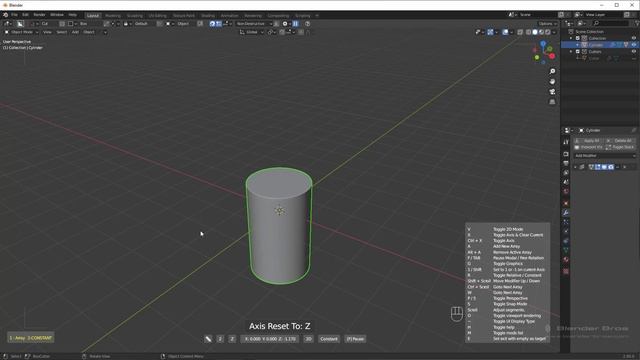Image resolution: width=640 pixels, height=360 pixels.
Task: Toggle visibility of Cutters collection
Action: pos(634,52)
